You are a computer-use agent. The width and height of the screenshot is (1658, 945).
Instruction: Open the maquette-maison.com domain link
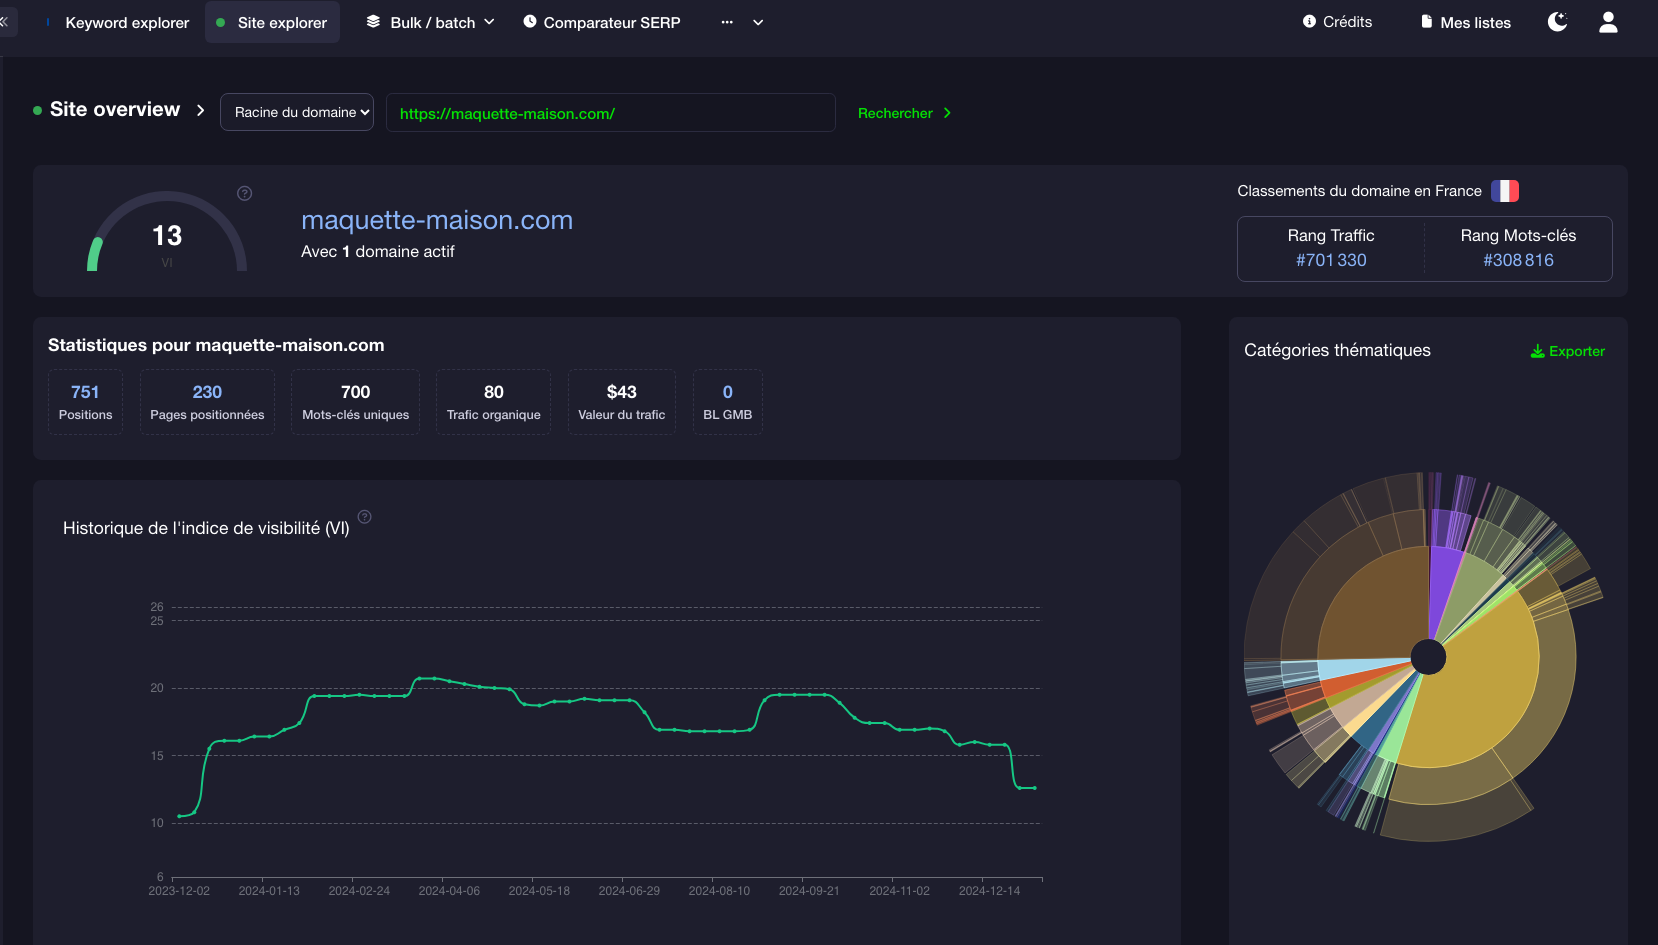437,220
